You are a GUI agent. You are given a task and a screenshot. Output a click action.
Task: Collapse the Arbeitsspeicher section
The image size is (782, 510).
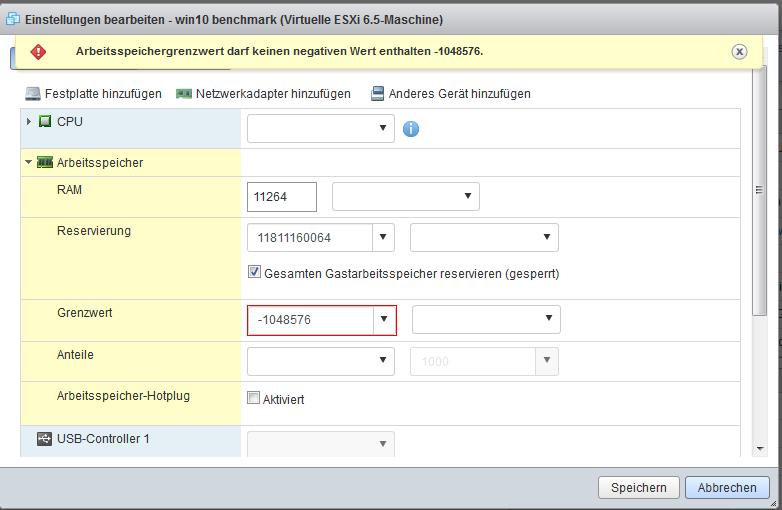click(29, 163)
